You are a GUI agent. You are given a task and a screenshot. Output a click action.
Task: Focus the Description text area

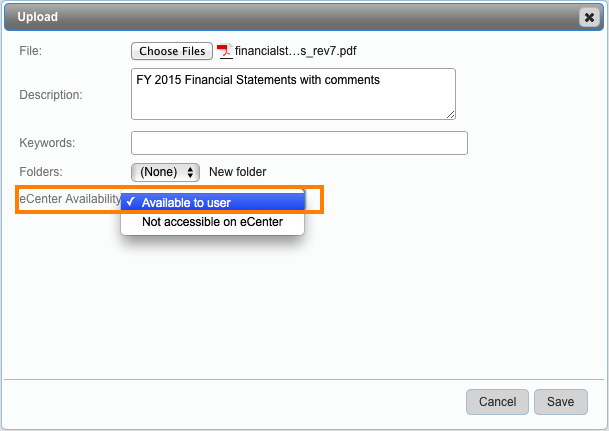point(293,94)
